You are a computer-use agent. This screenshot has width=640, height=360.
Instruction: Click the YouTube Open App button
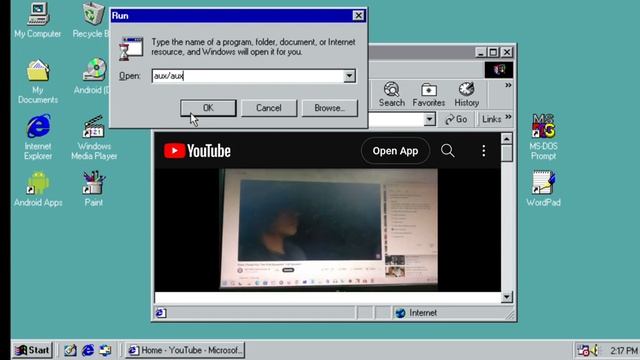[395, 151]
